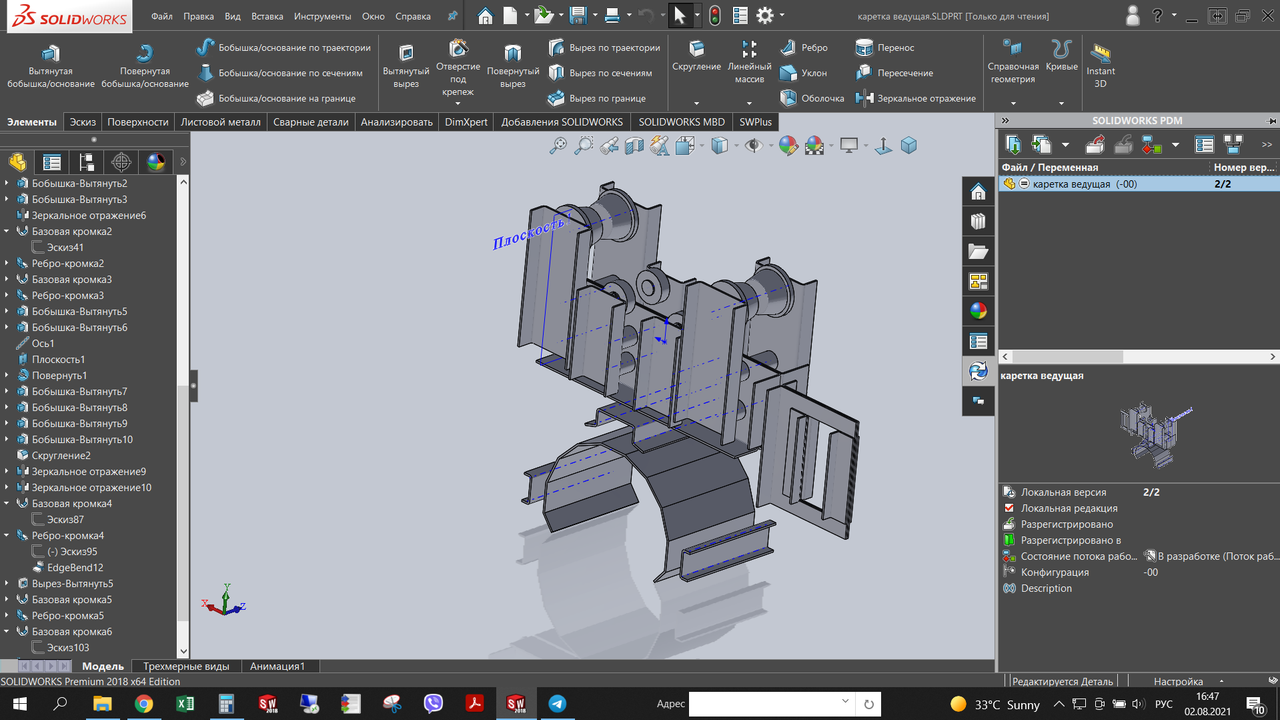Select Зеркальное отражение mirror tool
This screenshot has height=720, width=1280.
pos(916,98)
